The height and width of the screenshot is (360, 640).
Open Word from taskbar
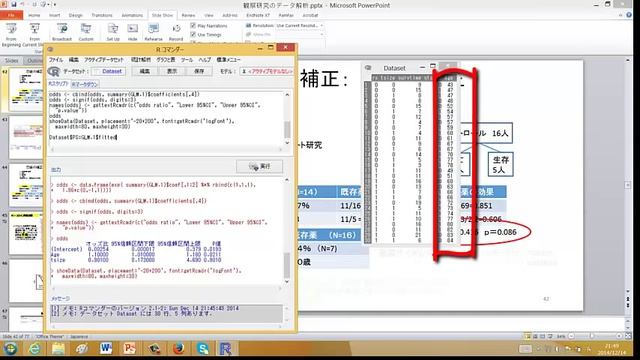point(105,349)
